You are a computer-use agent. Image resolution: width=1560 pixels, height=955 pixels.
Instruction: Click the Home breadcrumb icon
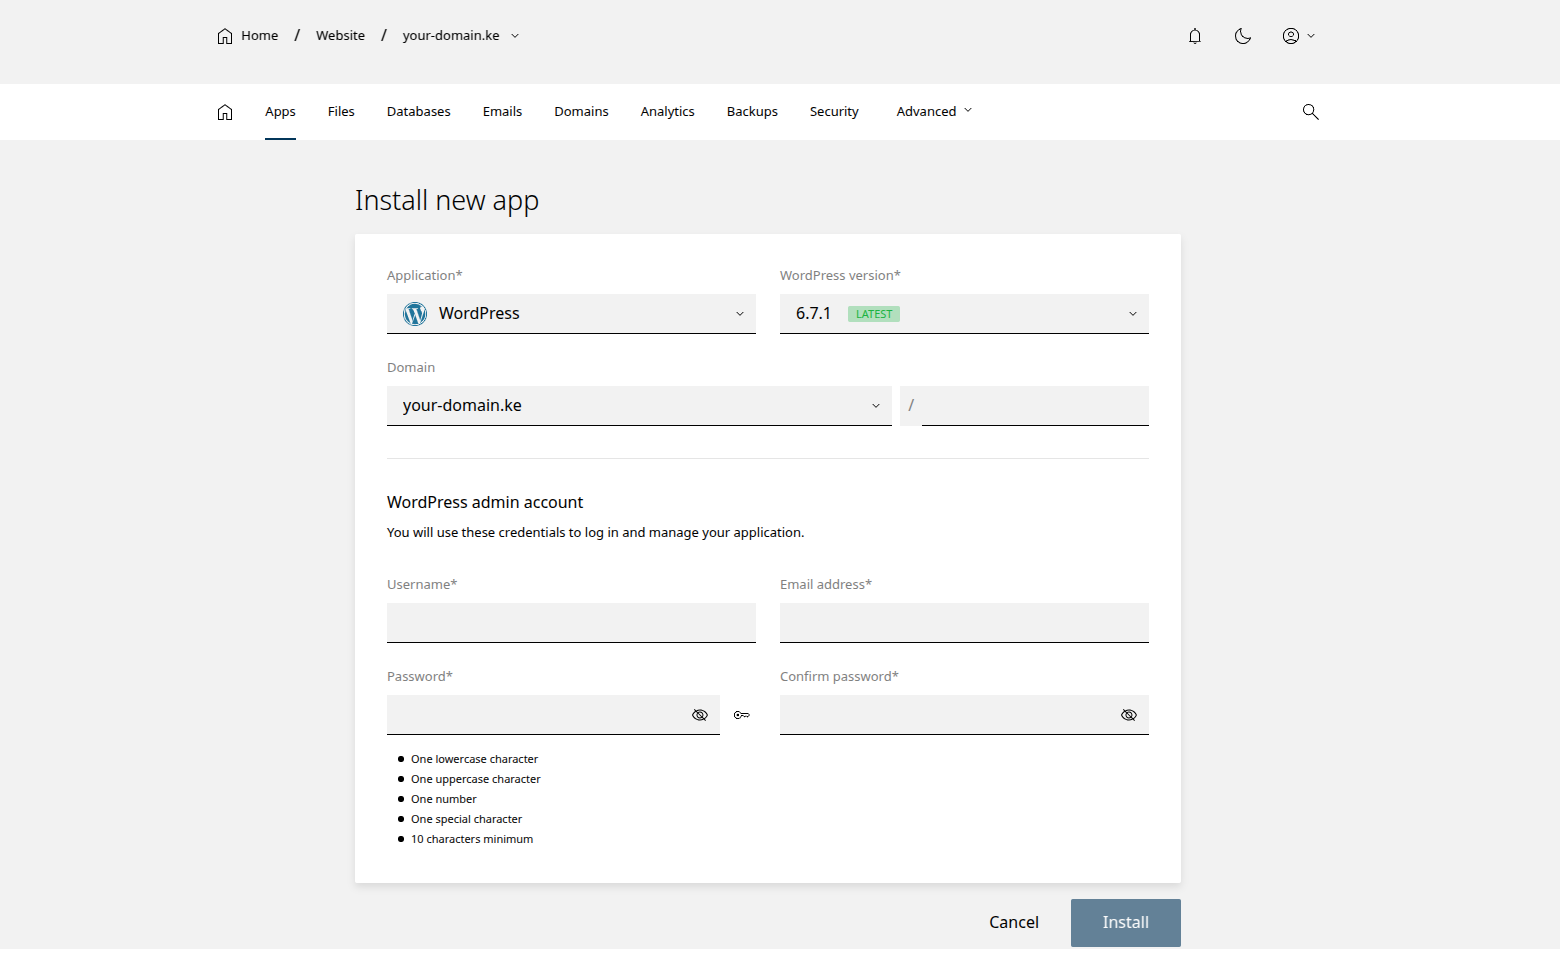[x=225, y=36]
